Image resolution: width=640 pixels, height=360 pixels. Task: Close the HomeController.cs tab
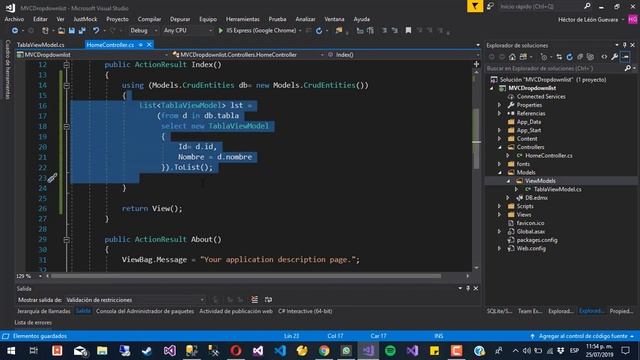coord(149,45)
